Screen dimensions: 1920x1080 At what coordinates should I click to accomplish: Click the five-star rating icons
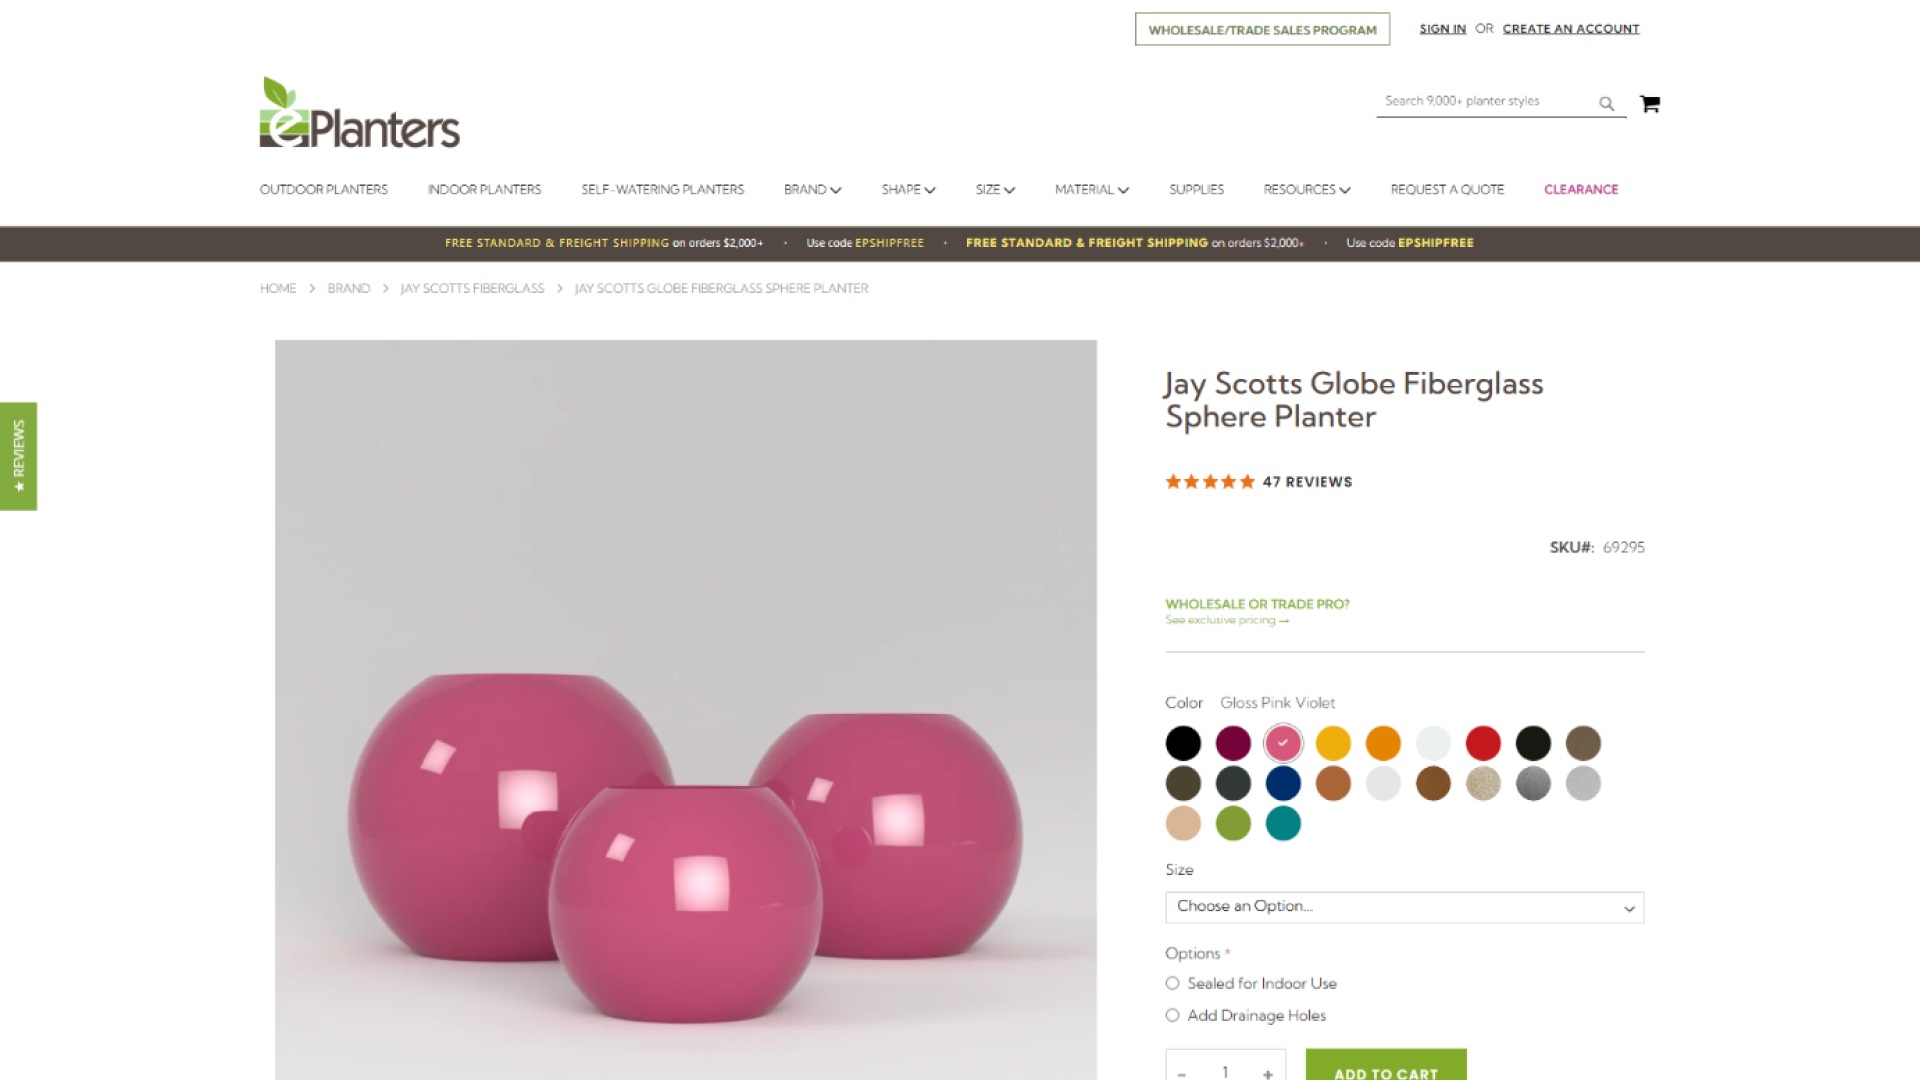(1209, 481)
